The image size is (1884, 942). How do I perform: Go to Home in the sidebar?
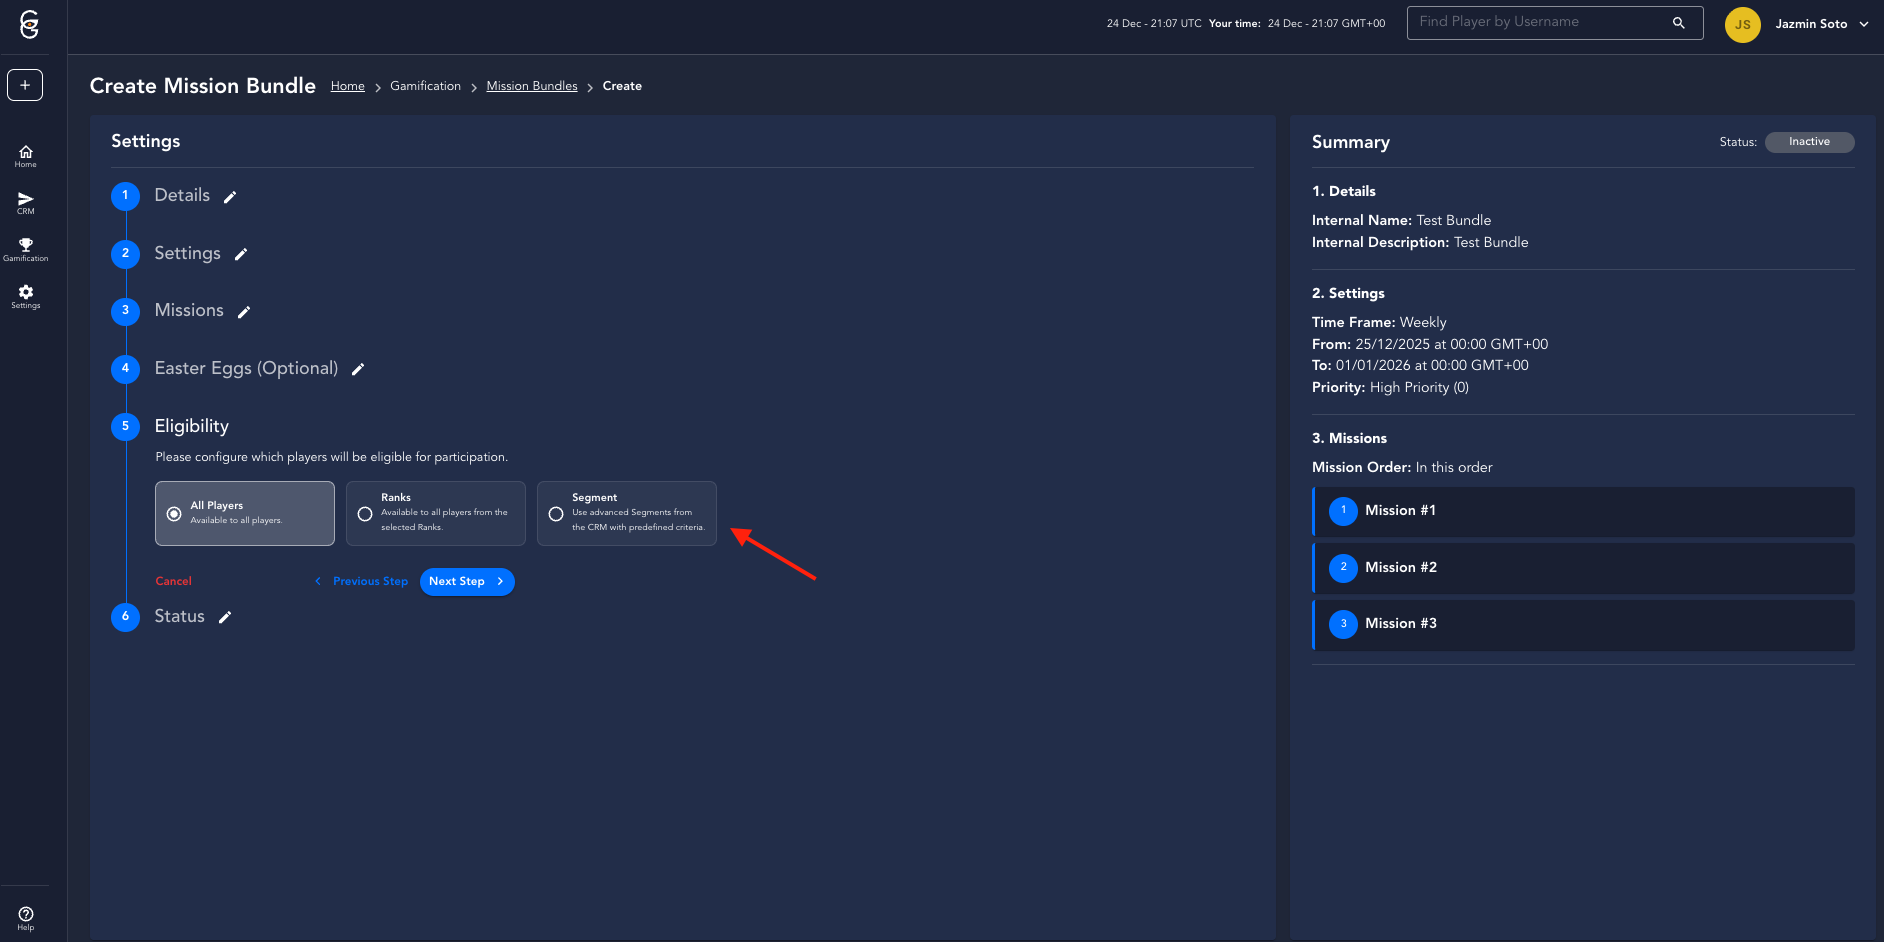[26, 156]
